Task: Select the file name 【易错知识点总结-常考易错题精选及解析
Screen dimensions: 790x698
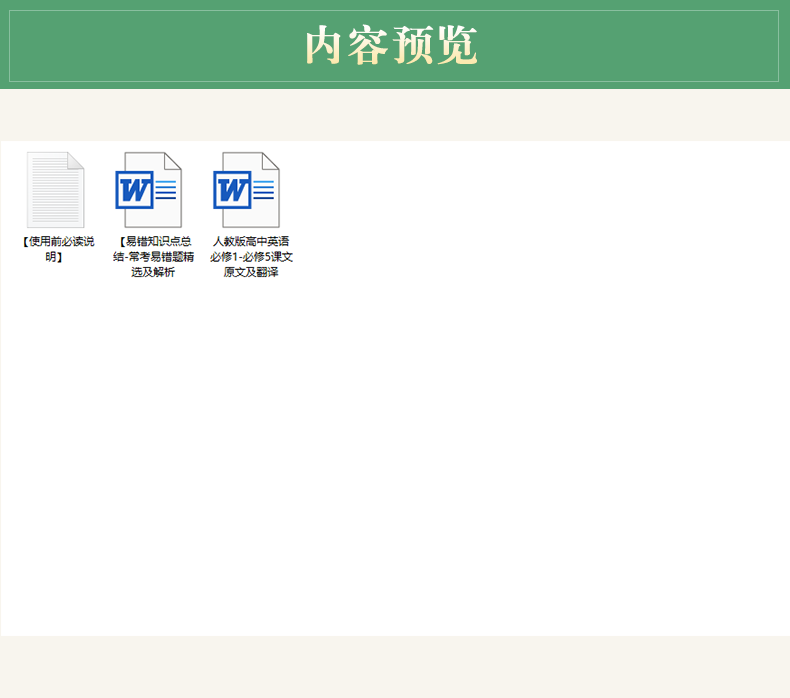Action: [x=153, y=257]
